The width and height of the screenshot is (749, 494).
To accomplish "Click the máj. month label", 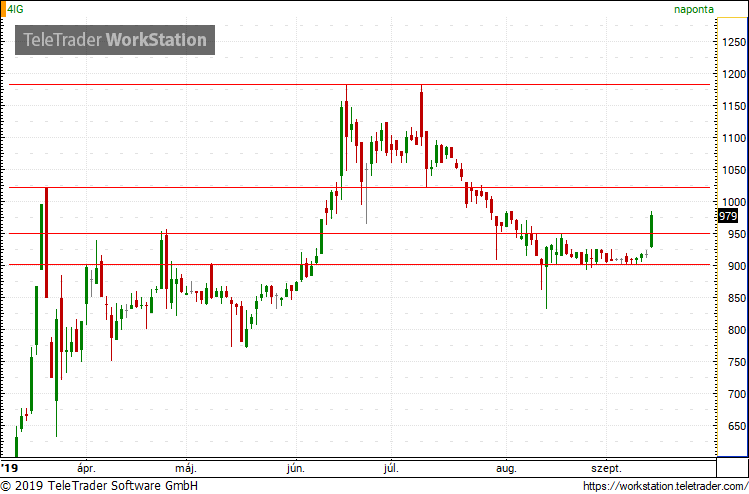I will click(x=187, y=468).
